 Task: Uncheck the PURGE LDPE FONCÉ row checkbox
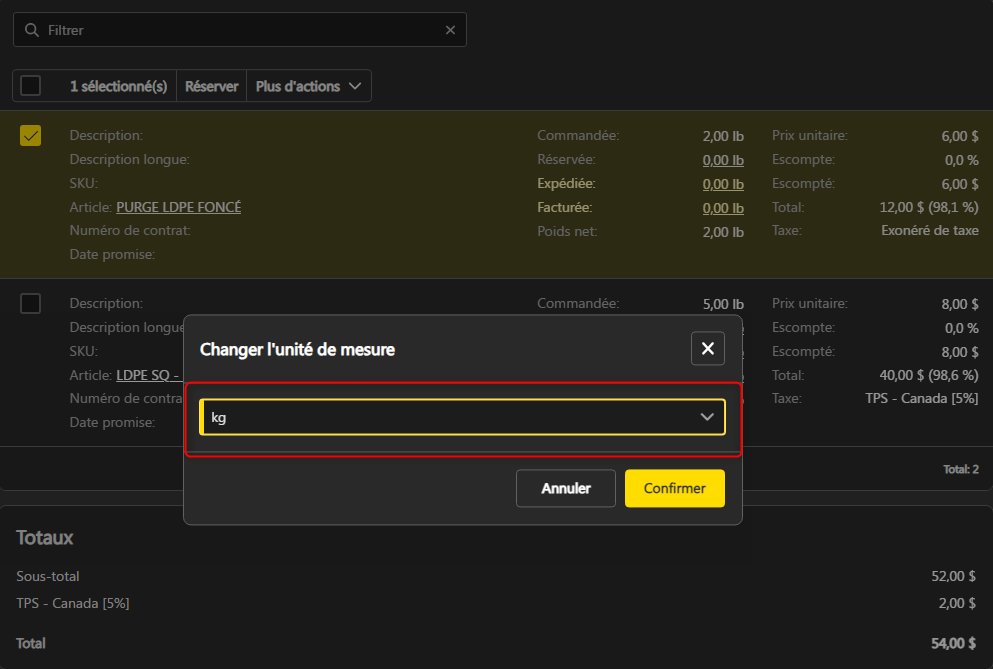[31, 136]
